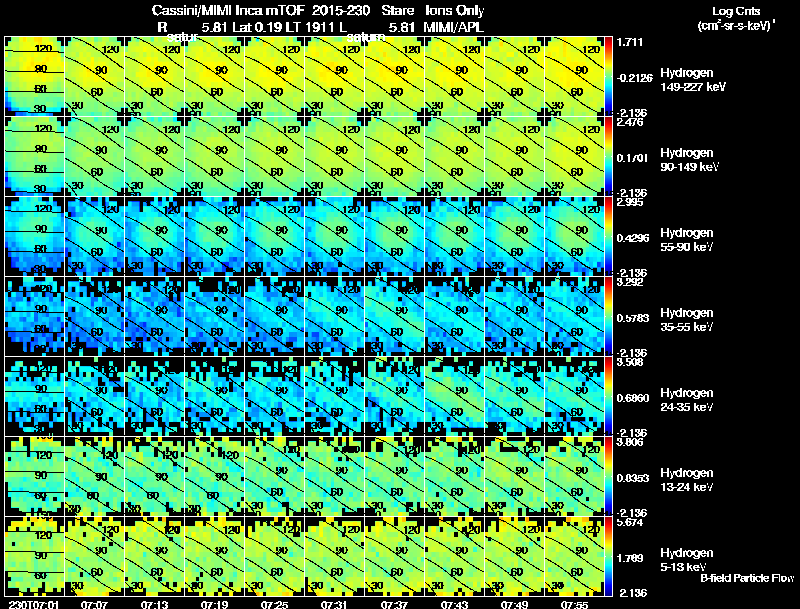Click the 'Cassini/MIMI Inca mTOF' title text

pyautogui.click(x=228, y=11)
